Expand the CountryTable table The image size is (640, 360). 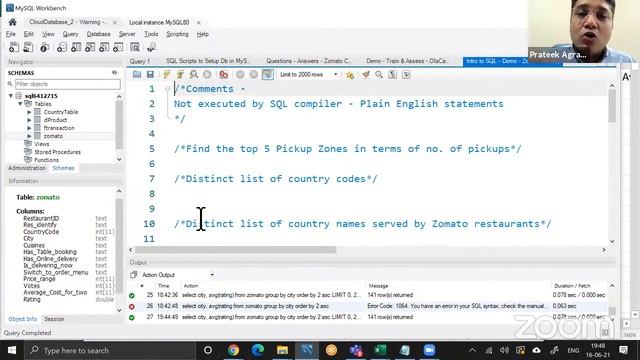(29, 112)
